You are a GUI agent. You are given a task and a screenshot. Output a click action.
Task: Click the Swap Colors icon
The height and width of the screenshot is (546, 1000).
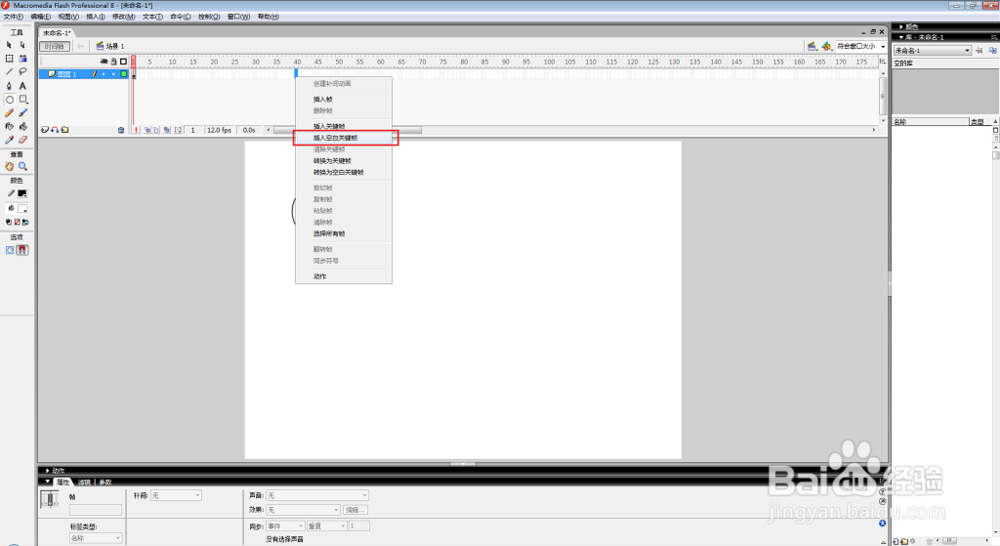[25, 222]
